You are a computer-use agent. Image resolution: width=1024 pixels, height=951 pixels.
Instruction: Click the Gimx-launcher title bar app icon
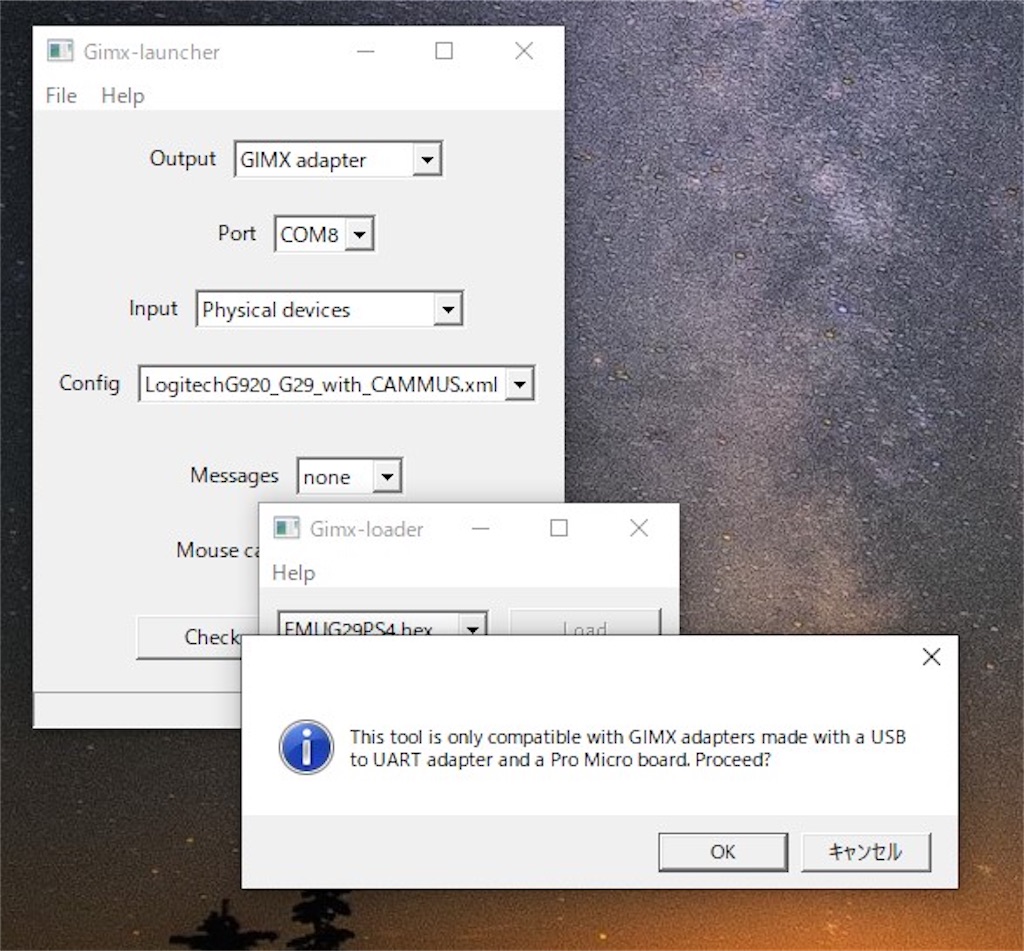(x=60, y=51)
